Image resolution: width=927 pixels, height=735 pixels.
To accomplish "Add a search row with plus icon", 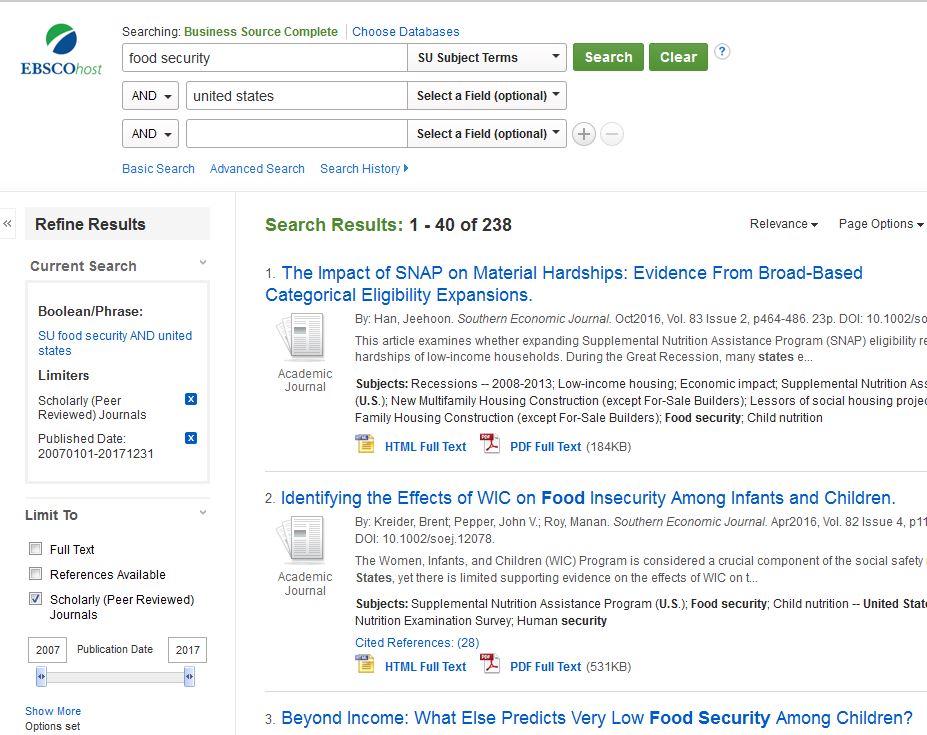I will [584, 134].
